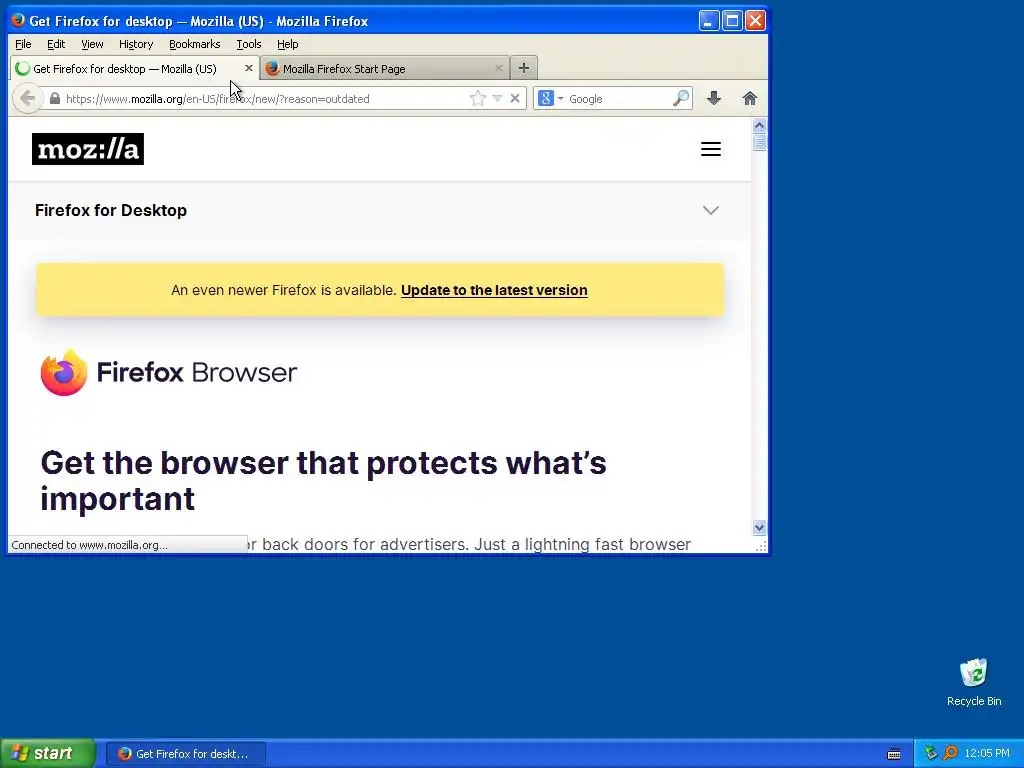Open the Windows start button
The width and height of the screenshot is (1024, 768).
click(x=47, y=754)
